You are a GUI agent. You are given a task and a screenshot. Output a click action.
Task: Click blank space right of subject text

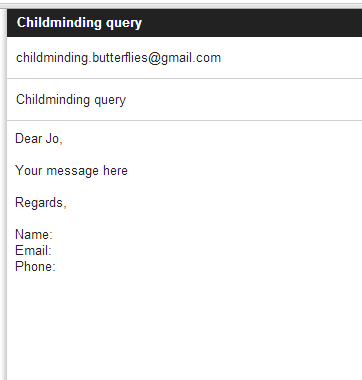coord(243,100)
